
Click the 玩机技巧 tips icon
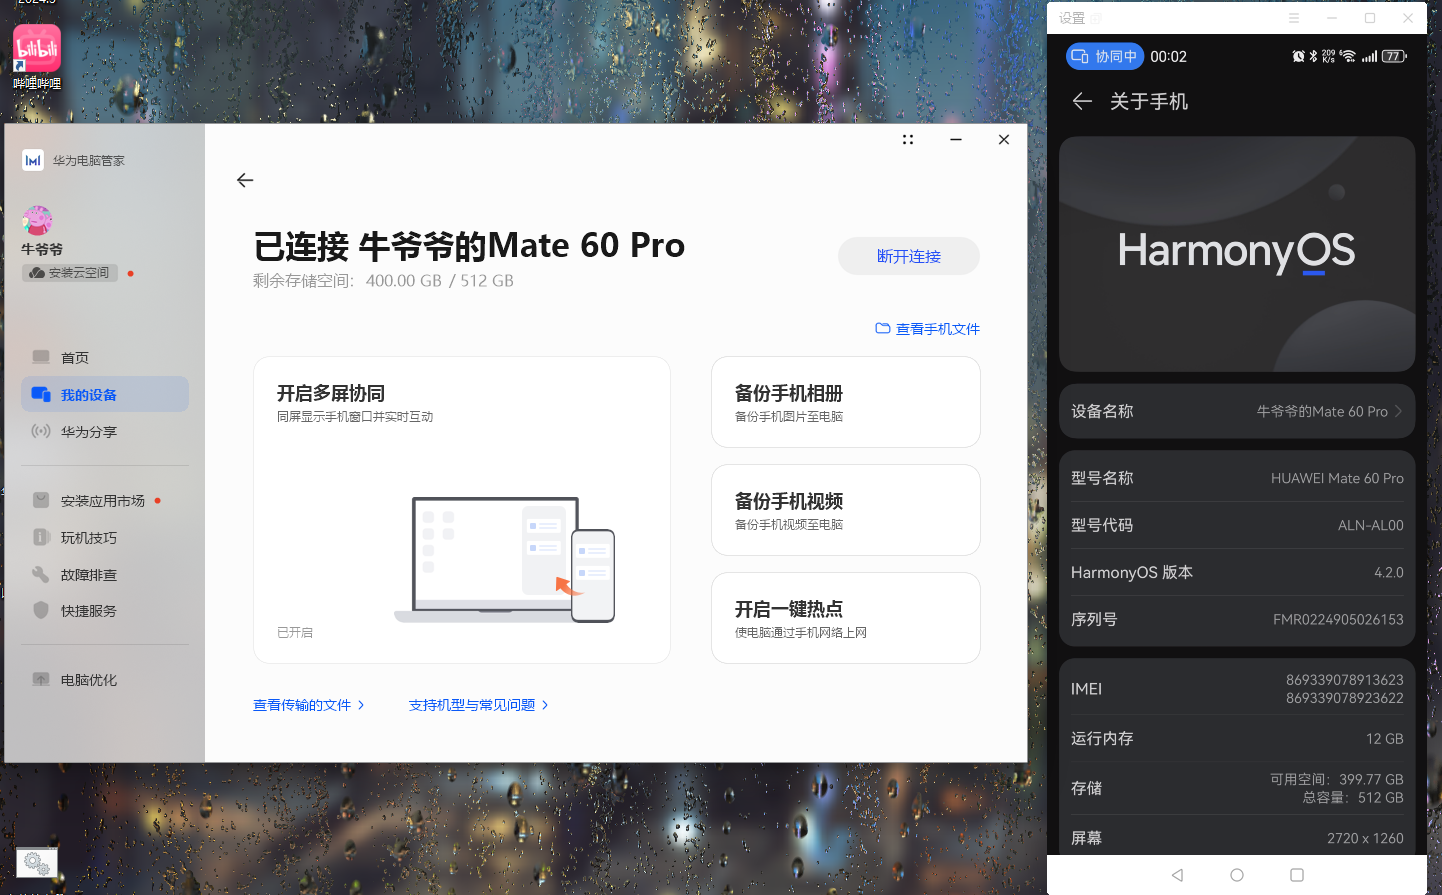41,537
